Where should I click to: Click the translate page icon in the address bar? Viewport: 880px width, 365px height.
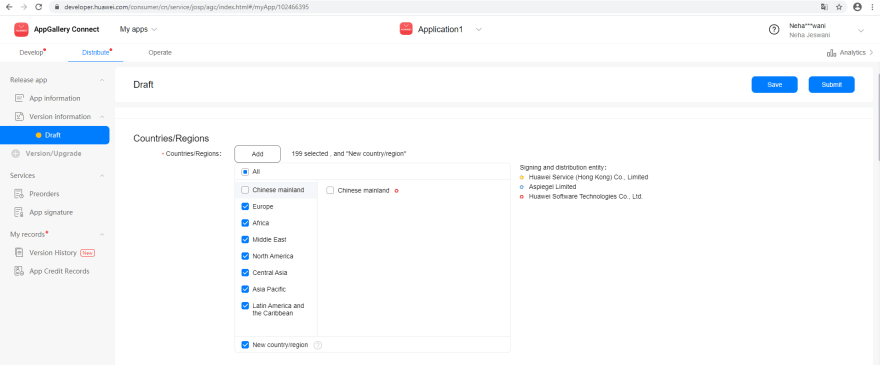[824, 7]
